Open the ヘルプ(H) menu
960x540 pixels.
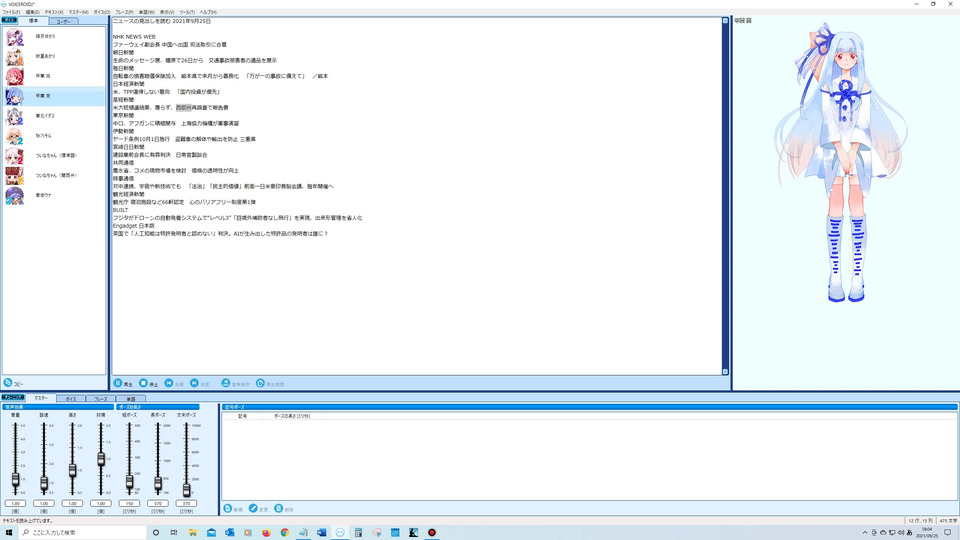point(208,12)
